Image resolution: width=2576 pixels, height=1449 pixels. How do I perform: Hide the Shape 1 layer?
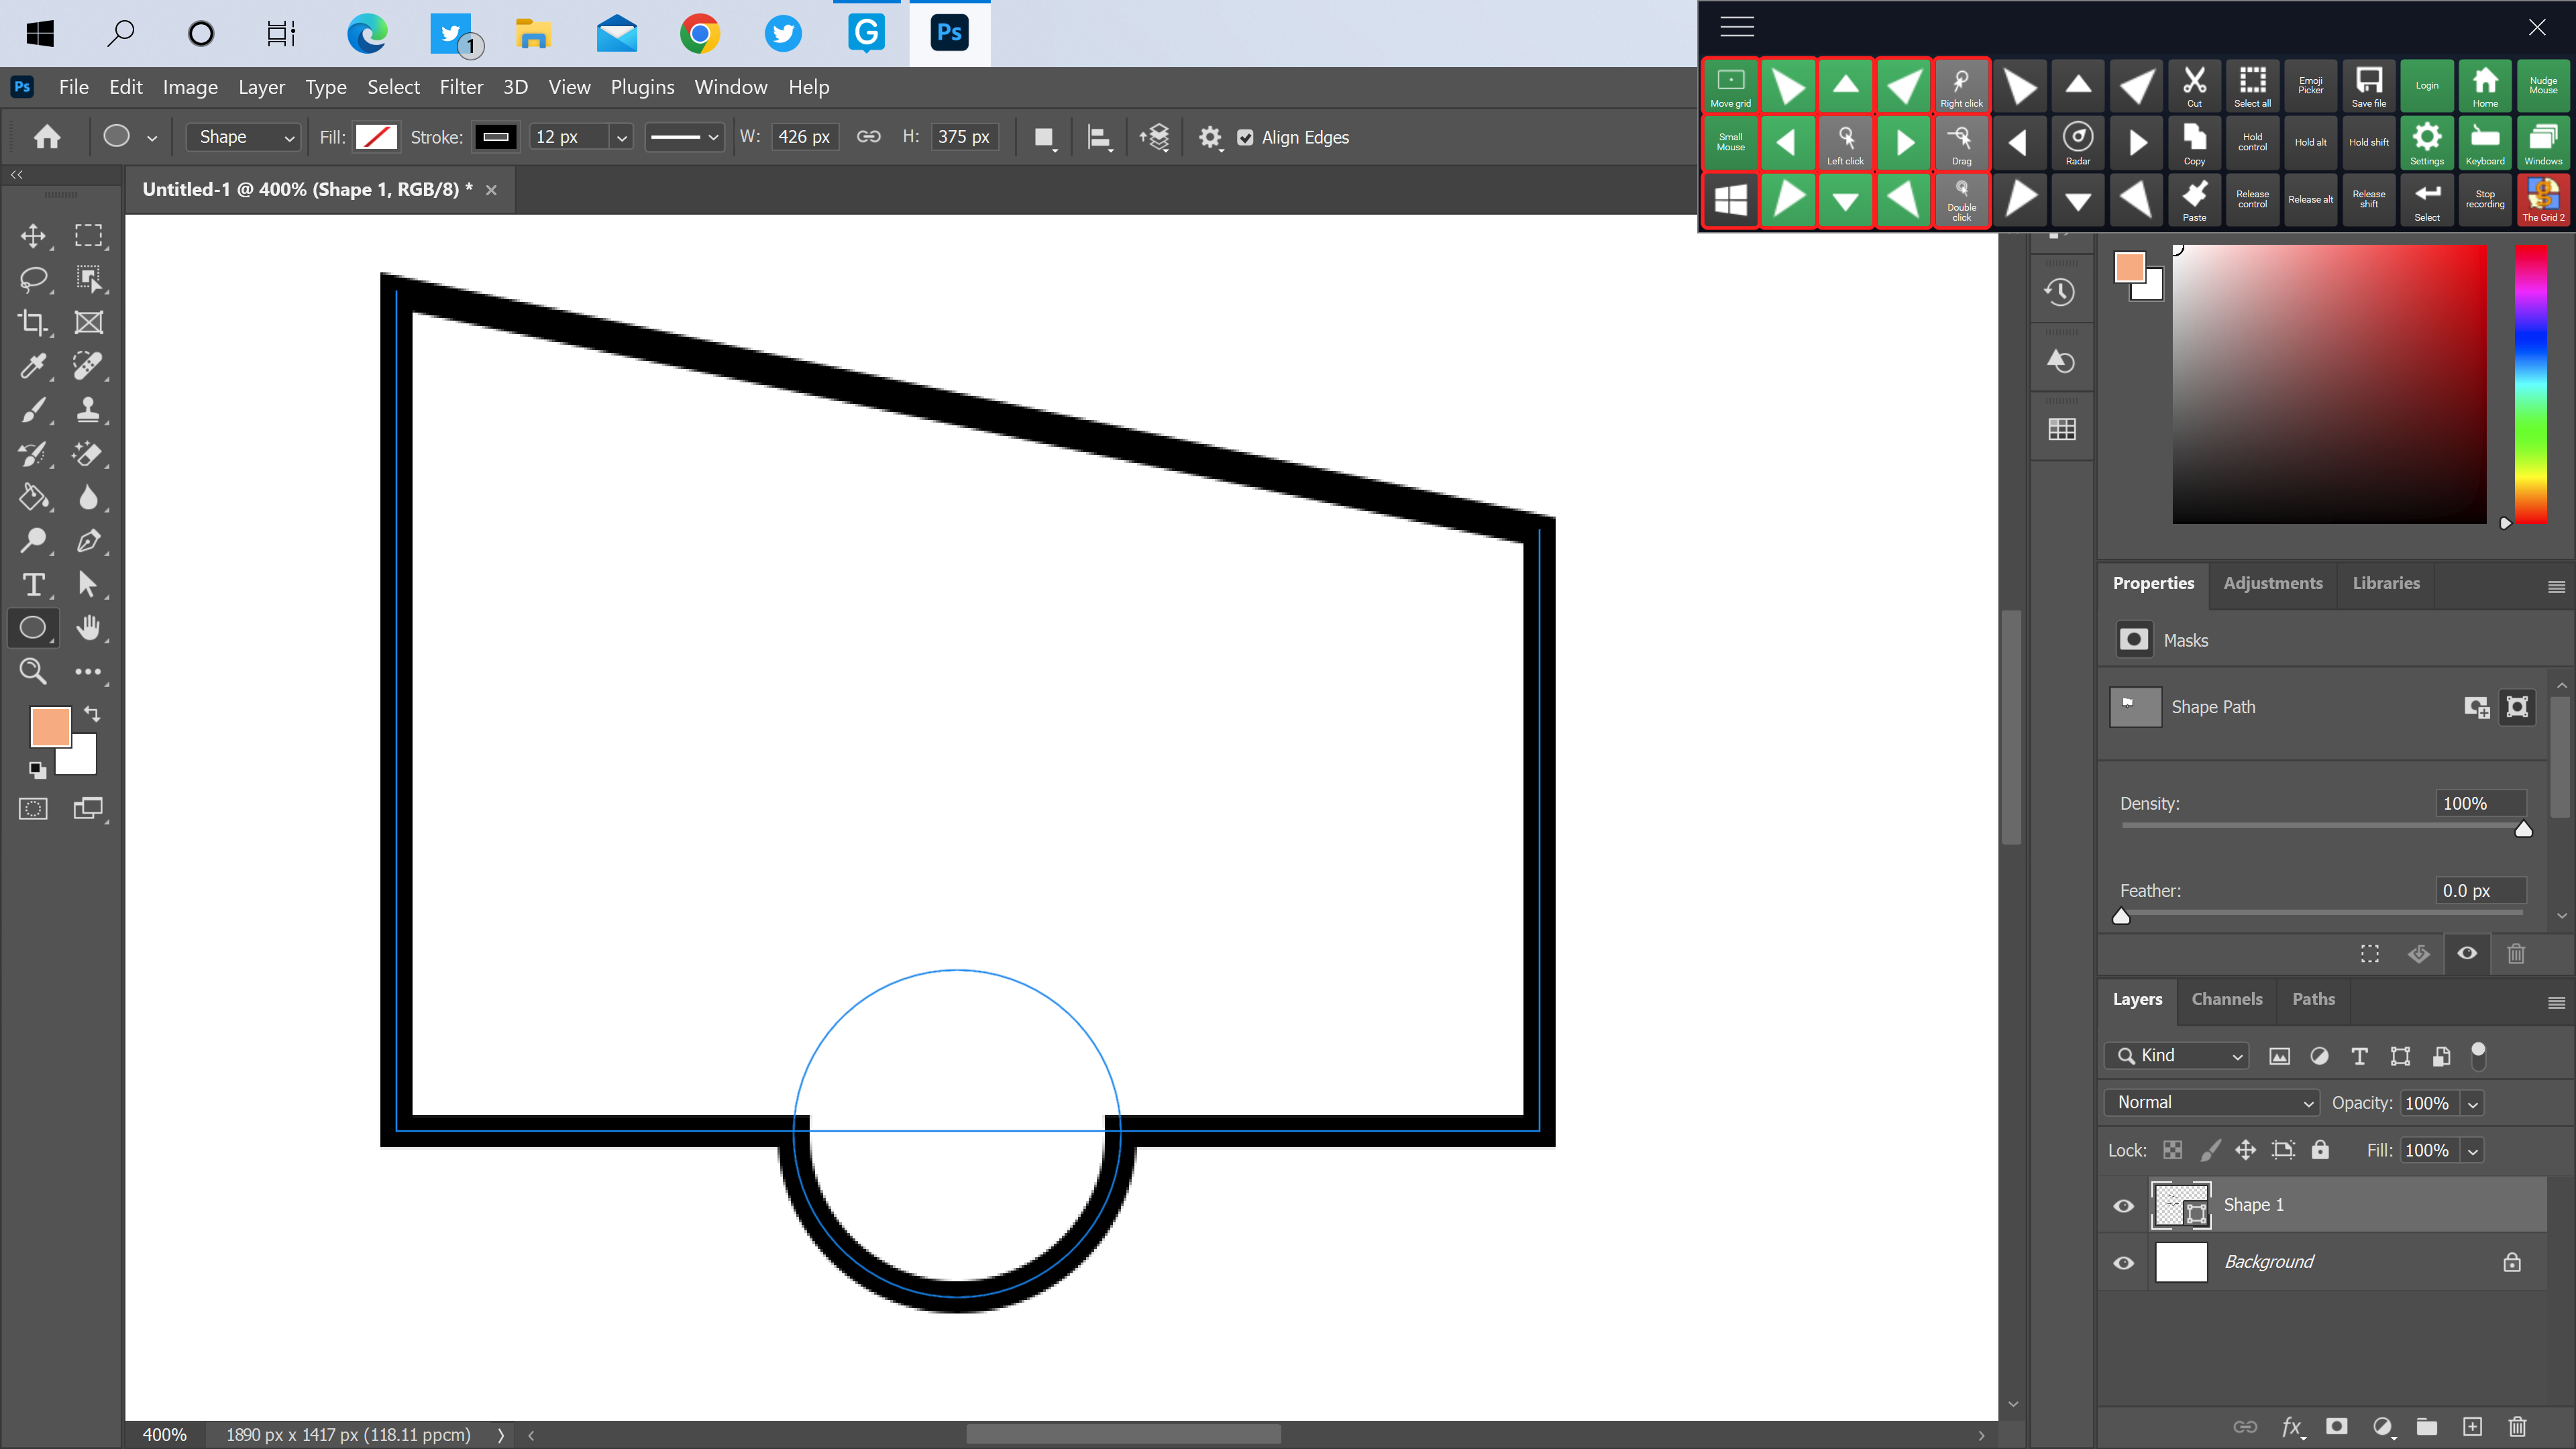pos(2123,1205)
